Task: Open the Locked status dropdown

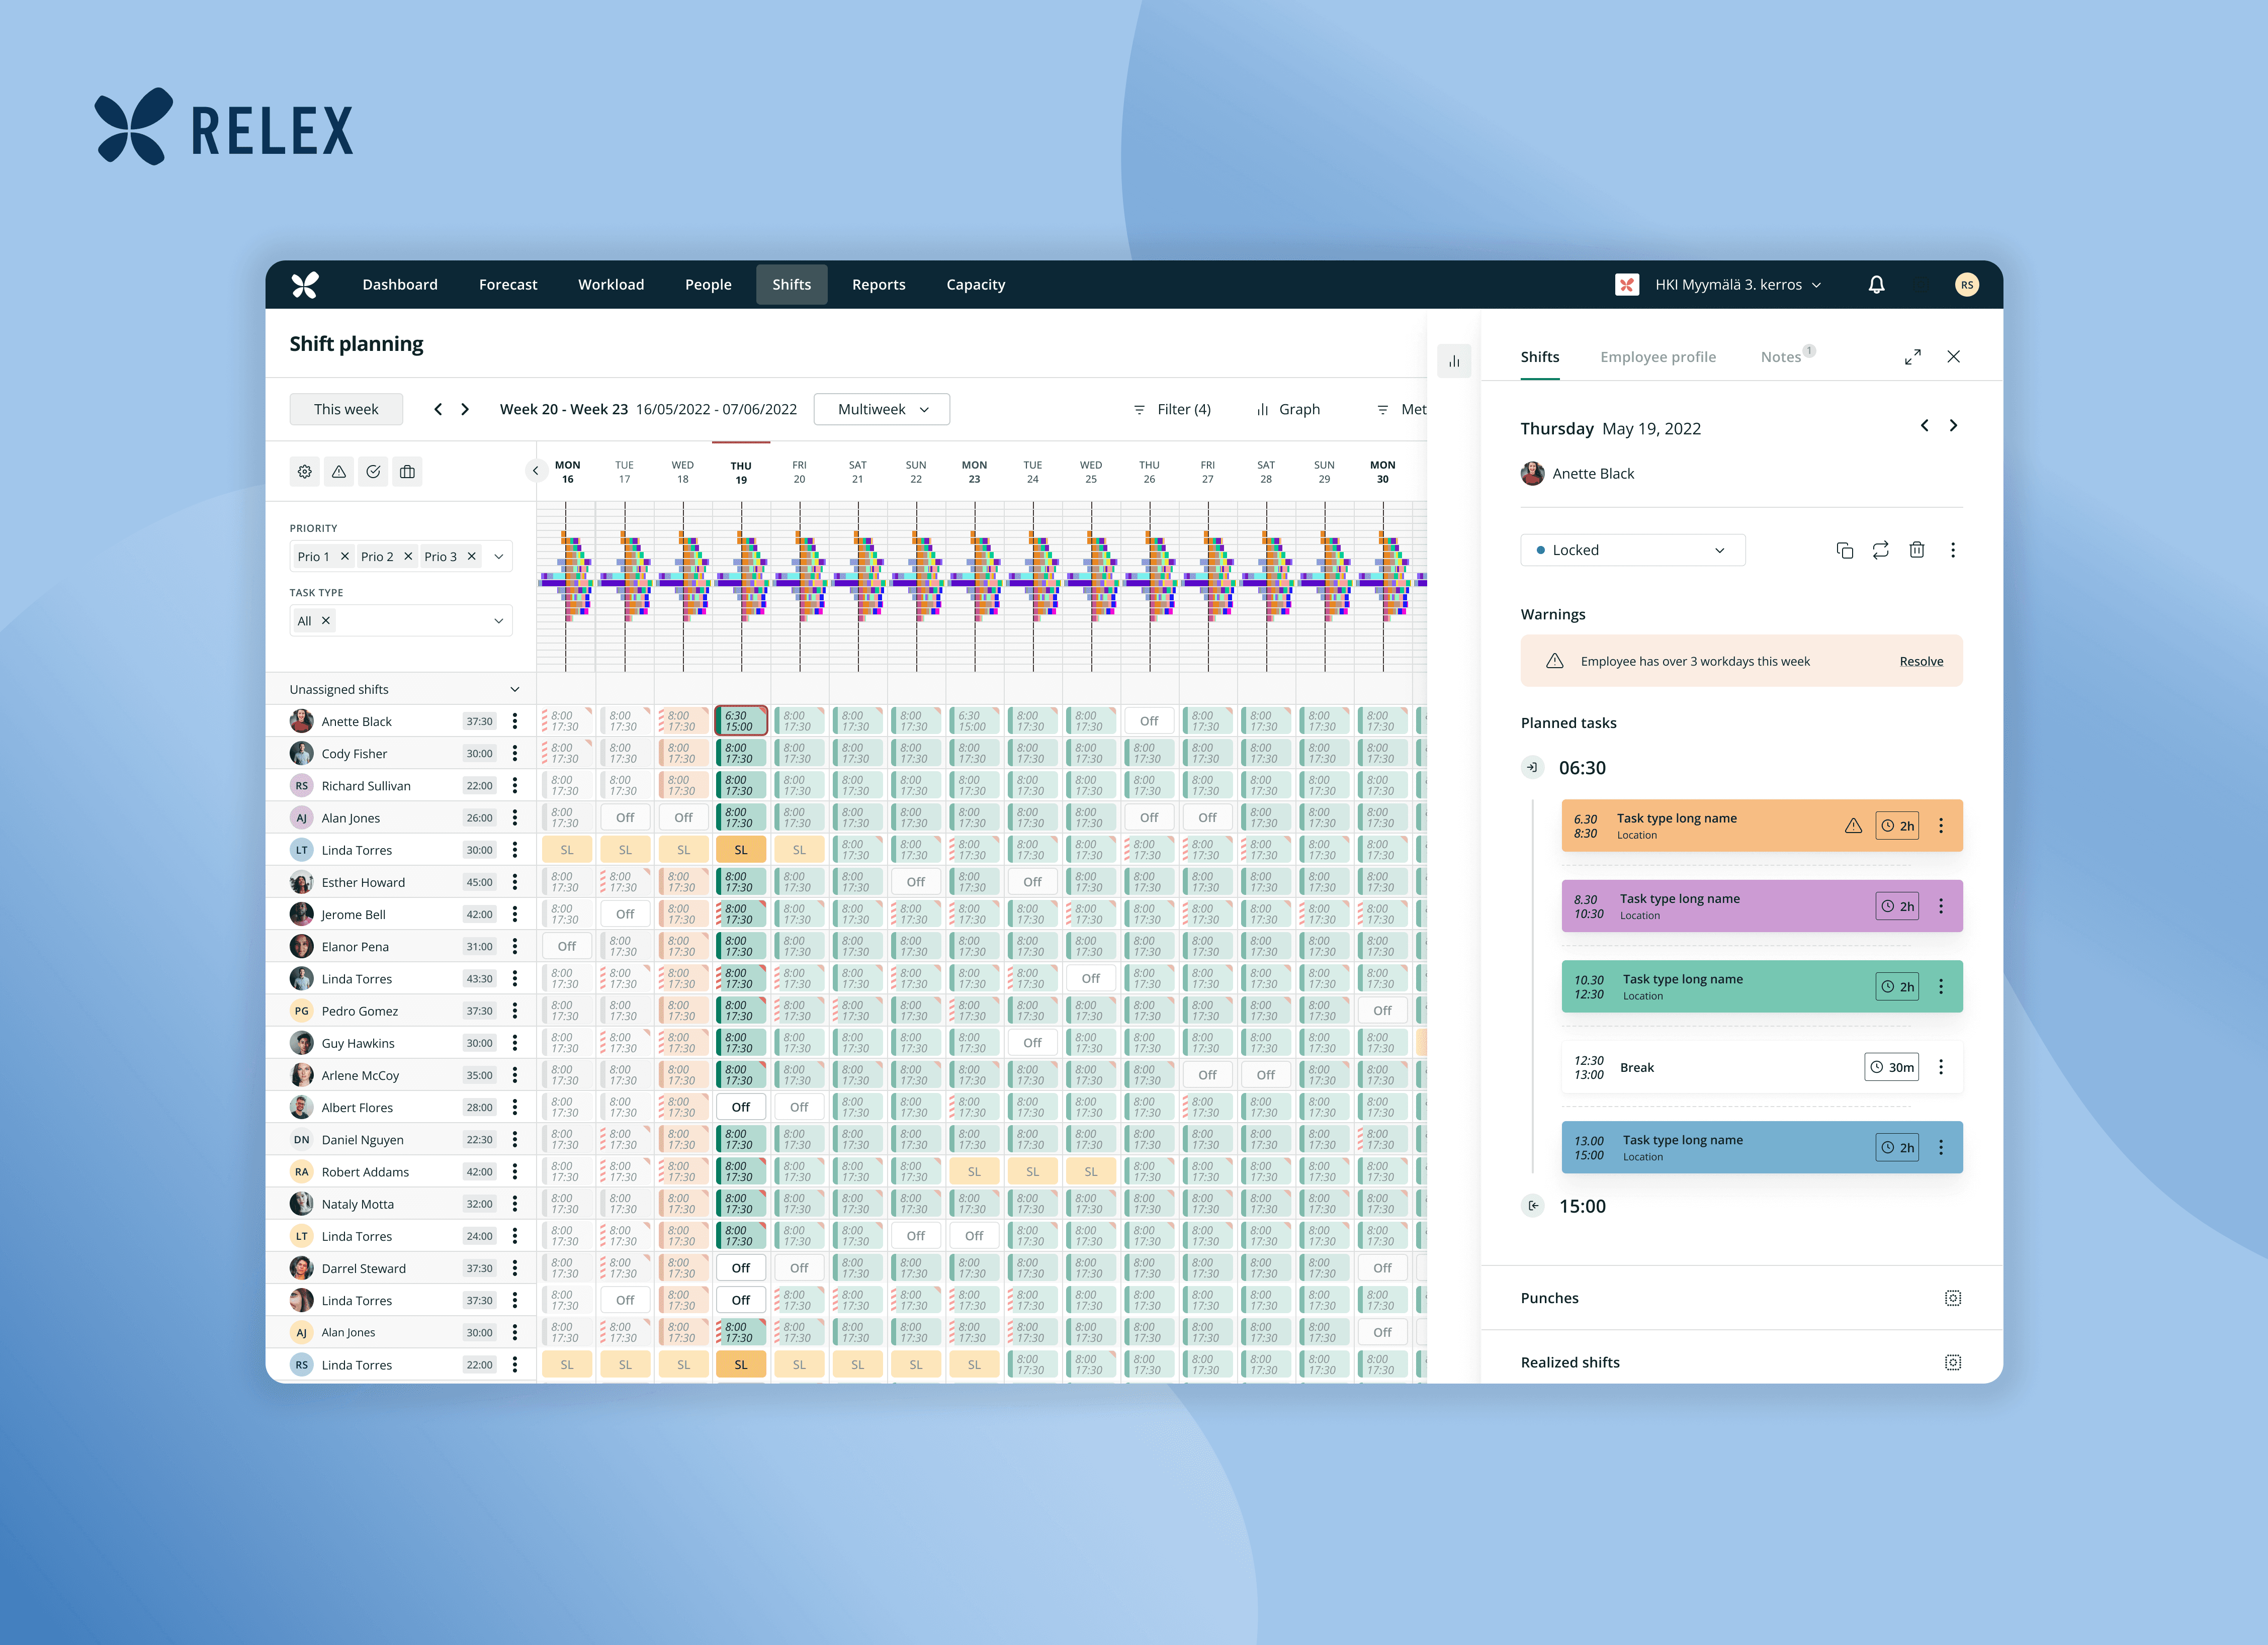Action: click(1632, 550)
